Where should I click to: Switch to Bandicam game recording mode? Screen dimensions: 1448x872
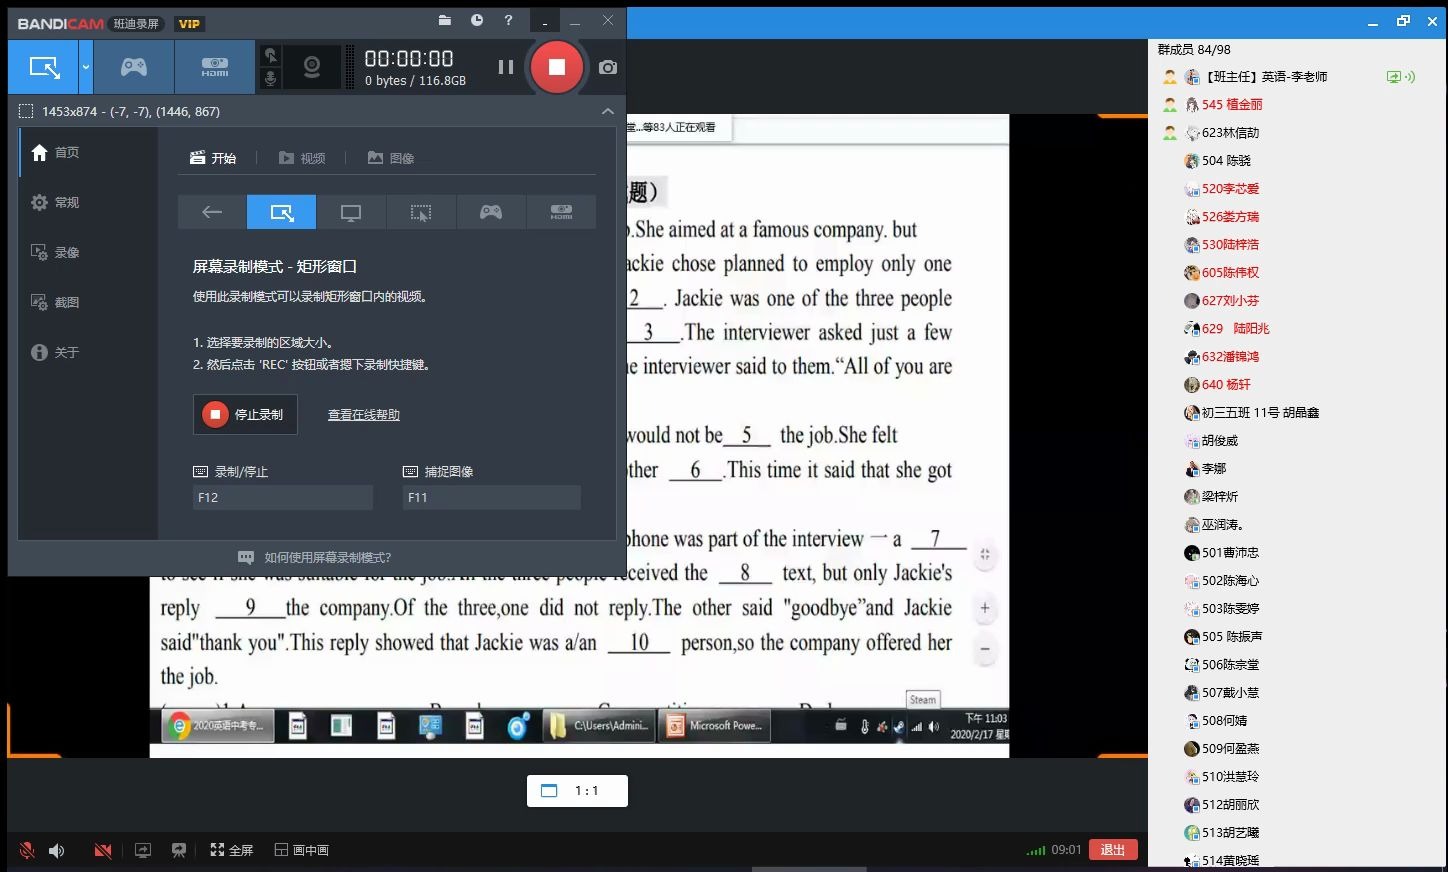coord(134,67)
